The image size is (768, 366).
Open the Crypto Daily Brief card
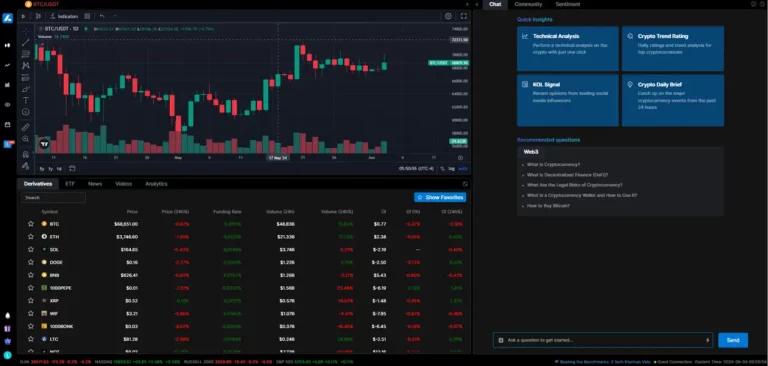pos(673,100)
